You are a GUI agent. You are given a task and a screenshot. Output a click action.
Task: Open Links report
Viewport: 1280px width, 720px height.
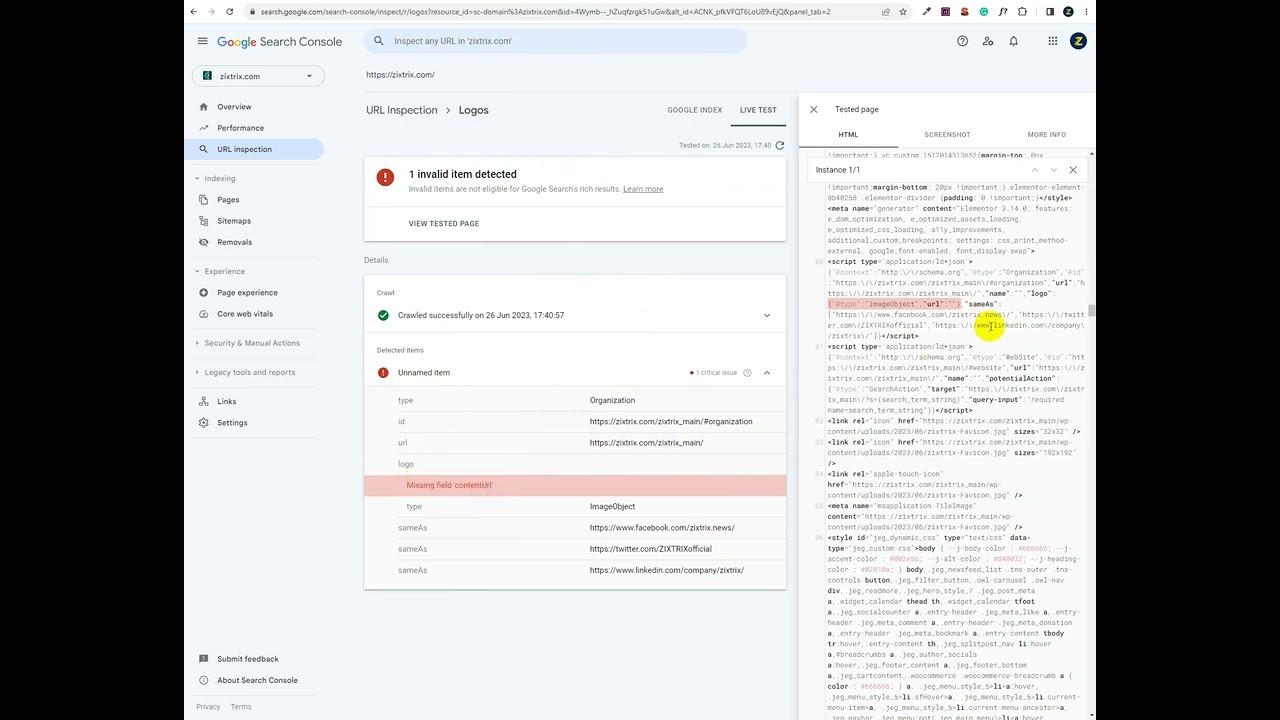click(x=227, y=402)
